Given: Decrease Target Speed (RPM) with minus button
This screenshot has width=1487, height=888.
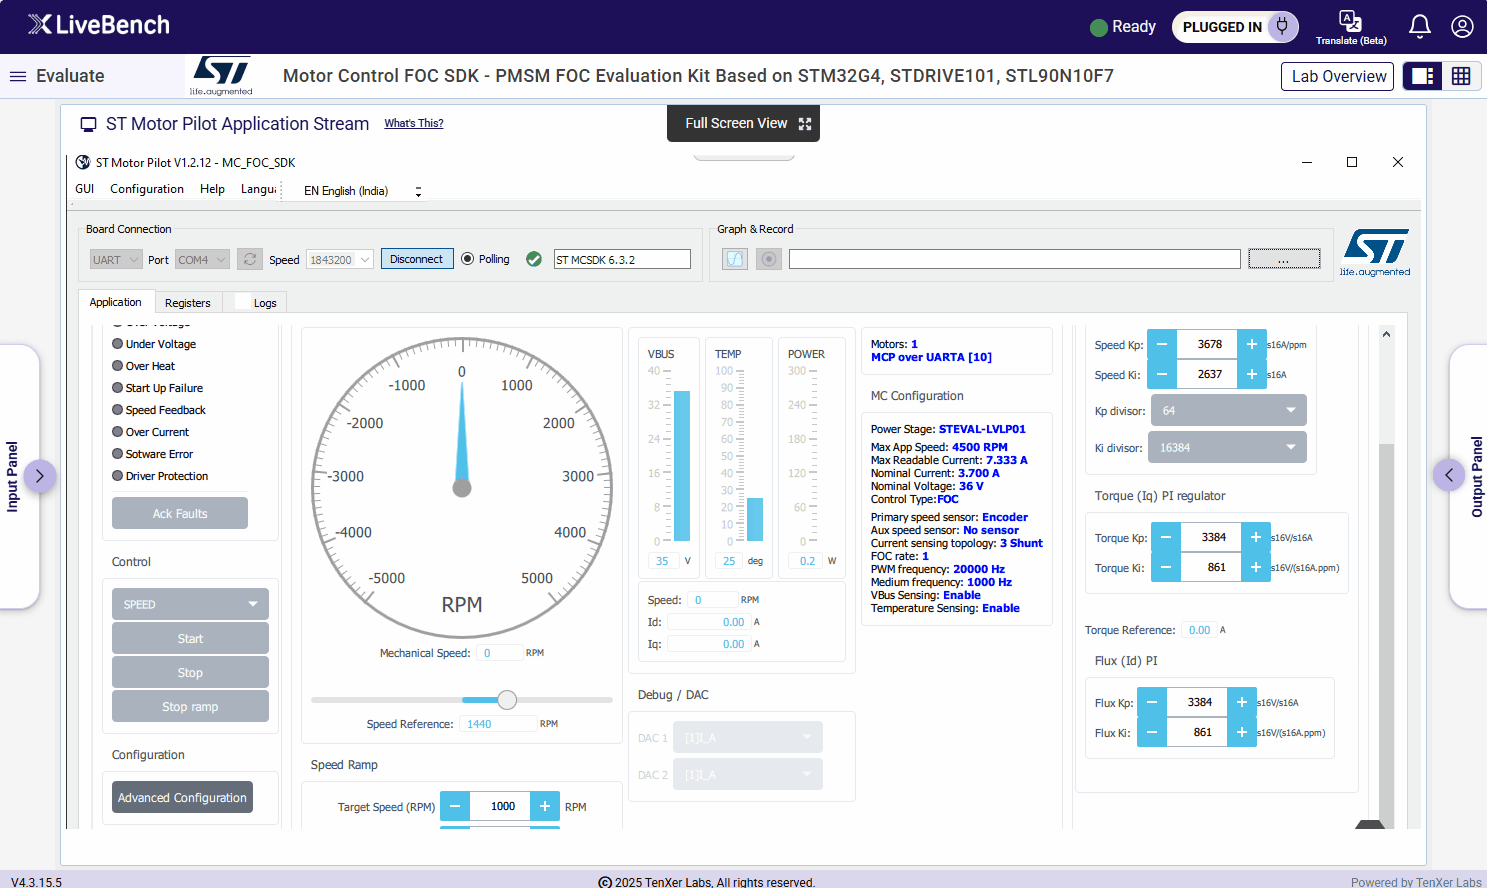Looking at the screenshot, I should (x=455, y=806).
